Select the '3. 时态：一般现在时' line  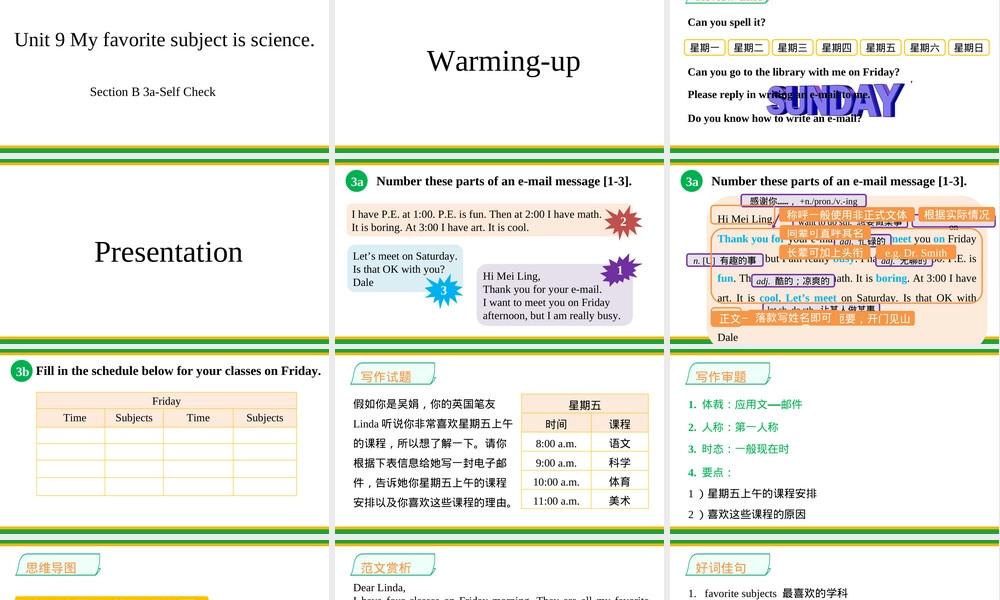pos(739,449)
